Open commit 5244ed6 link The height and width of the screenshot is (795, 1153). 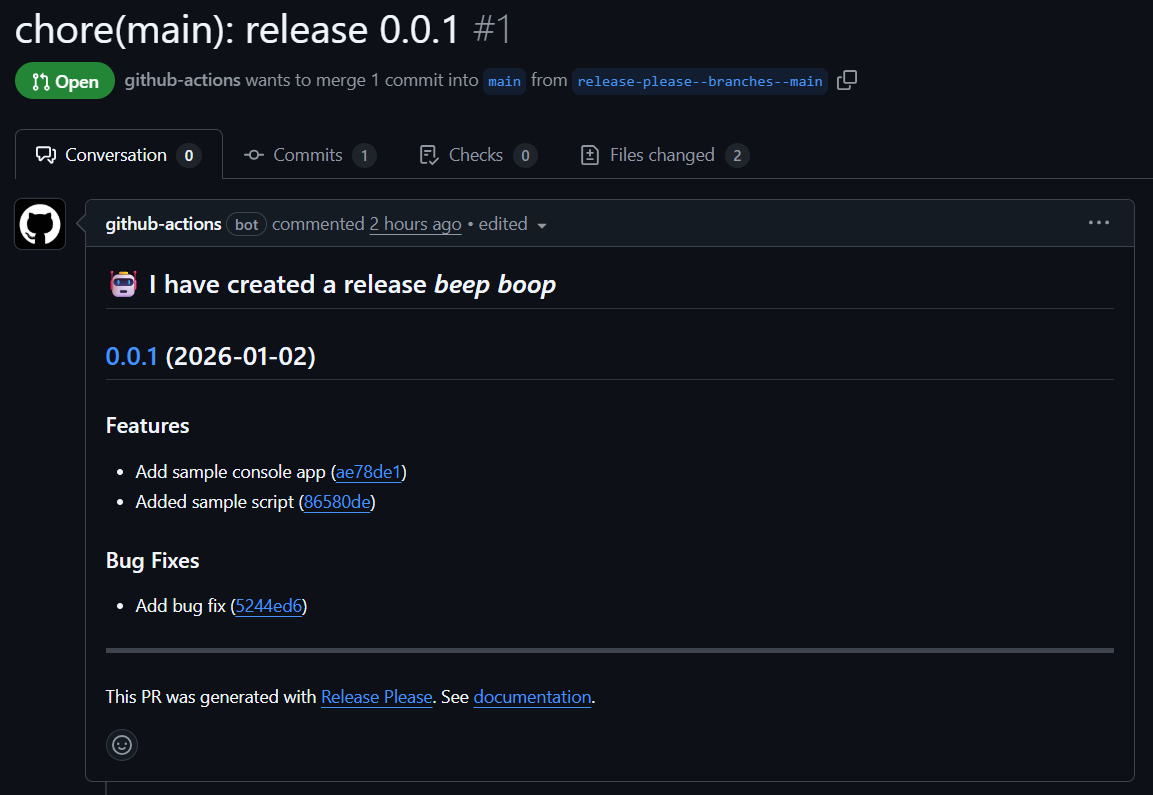[x=269, y=606]
